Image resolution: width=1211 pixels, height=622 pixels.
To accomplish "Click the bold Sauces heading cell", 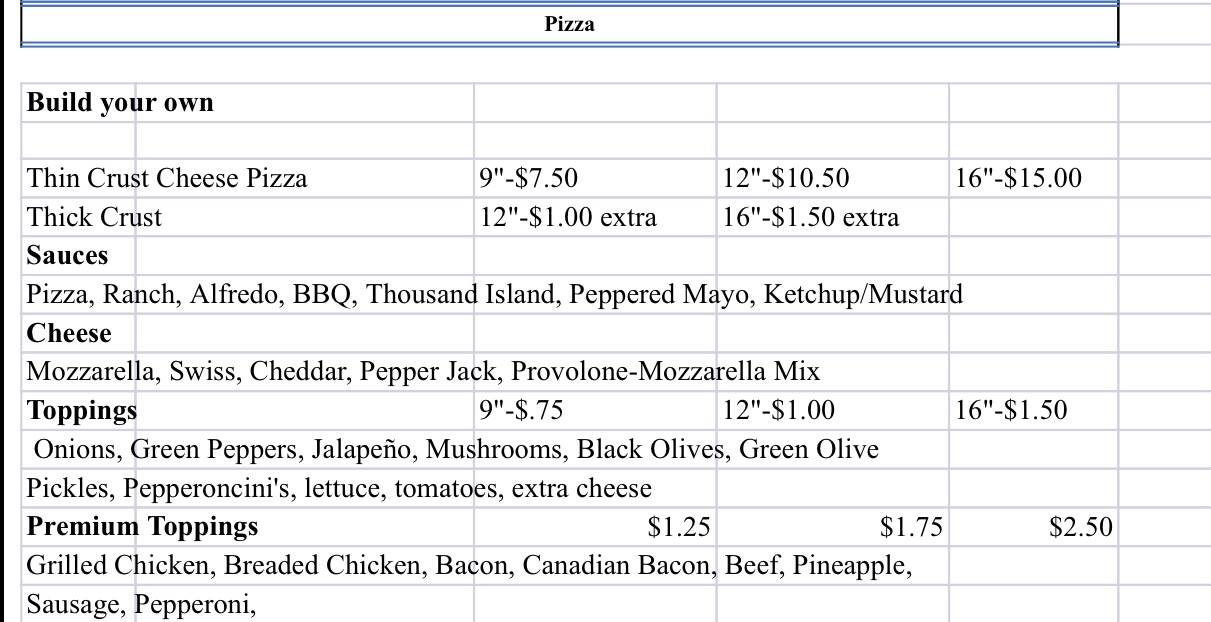I will point(67,256).
